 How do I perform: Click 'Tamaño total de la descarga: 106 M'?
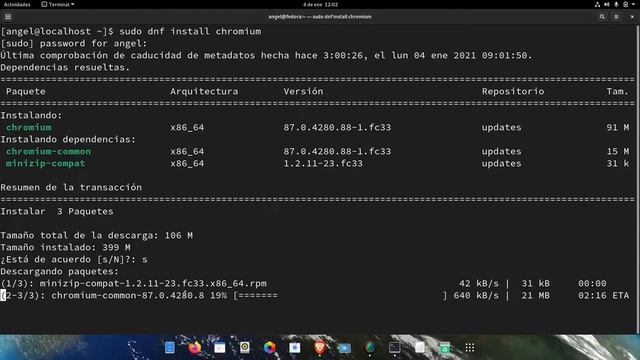(96, 236)
